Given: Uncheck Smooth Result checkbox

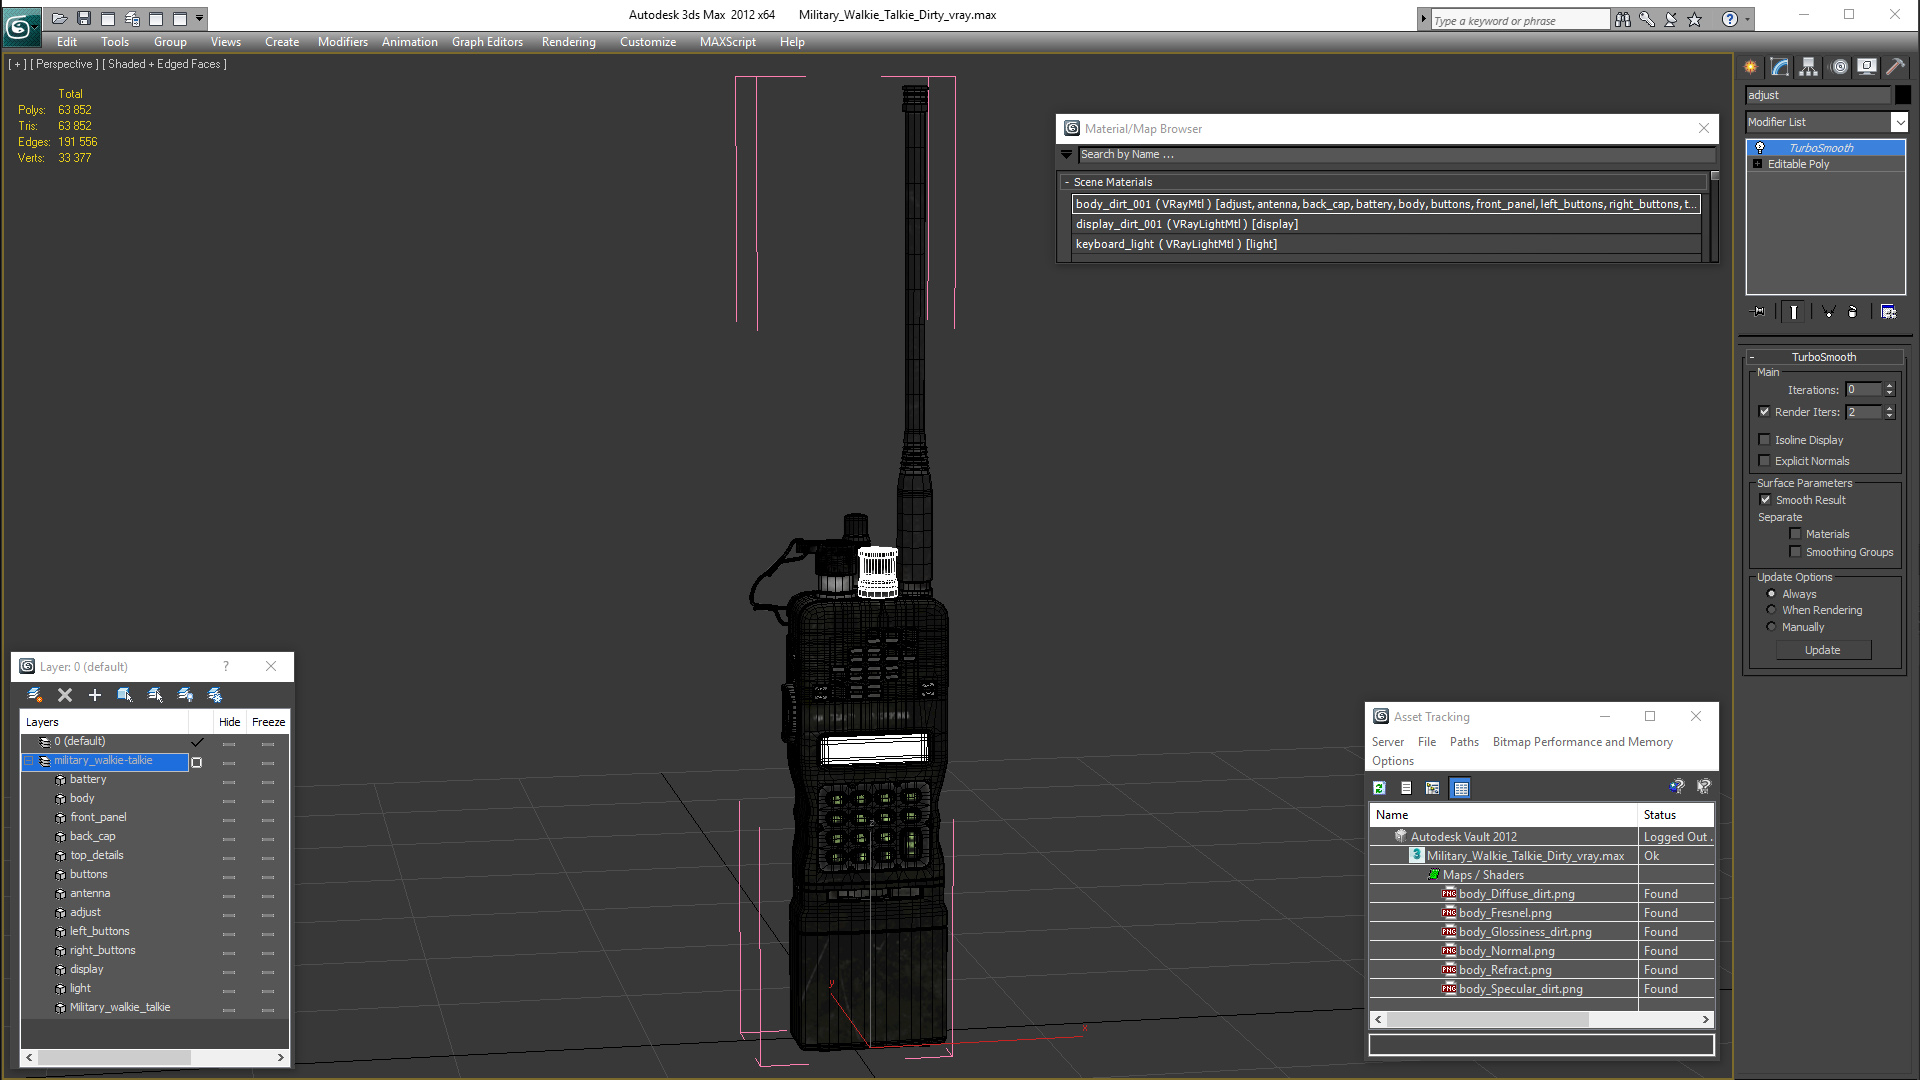Looking at the screenshot, I should [x=1765, y=500].
